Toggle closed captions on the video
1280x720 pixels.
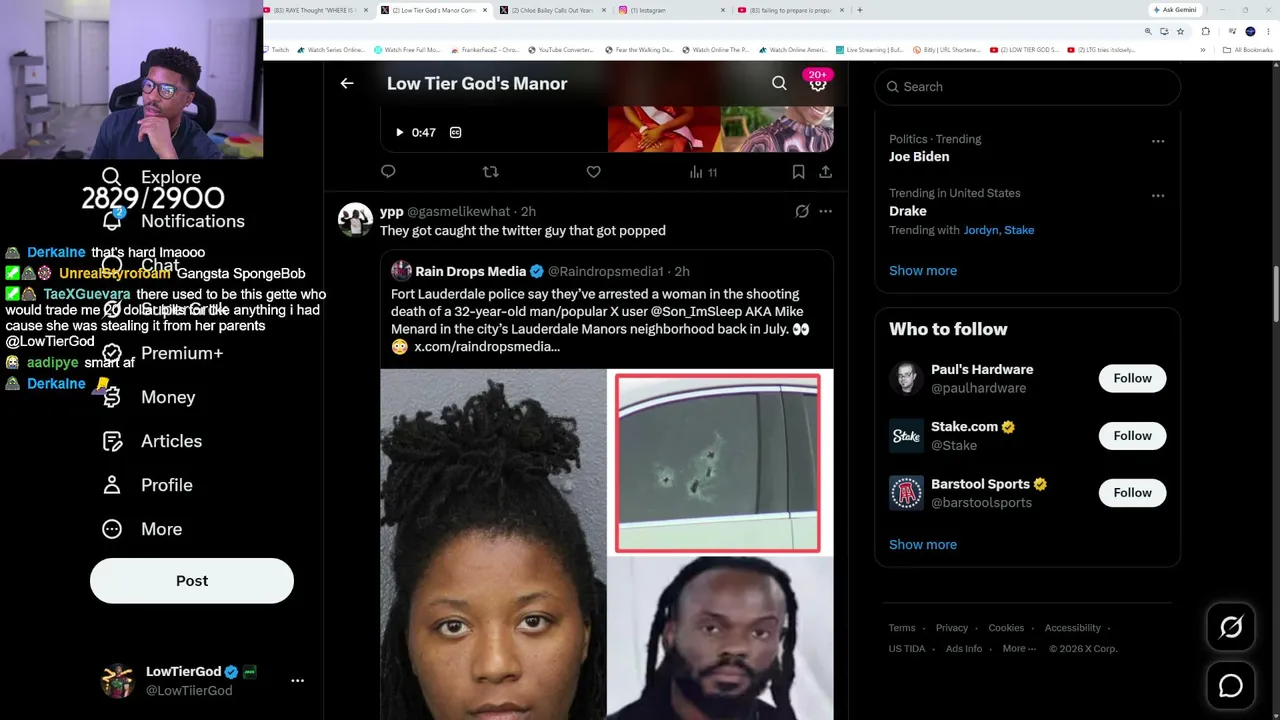click(x=455, y=132)
